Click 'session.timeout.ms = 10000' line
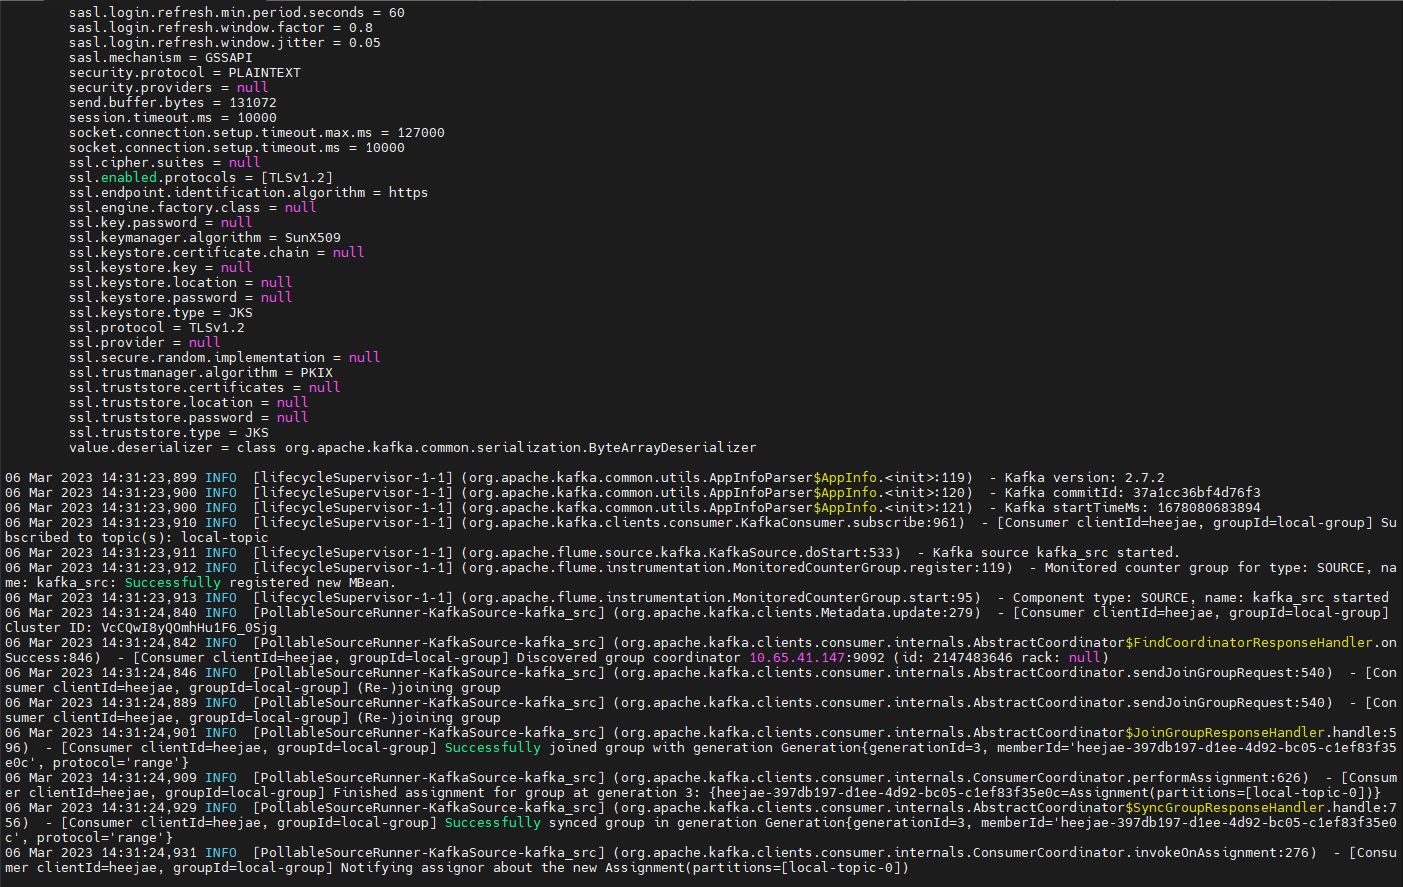 pyautogui.click(x=173, y=118)
